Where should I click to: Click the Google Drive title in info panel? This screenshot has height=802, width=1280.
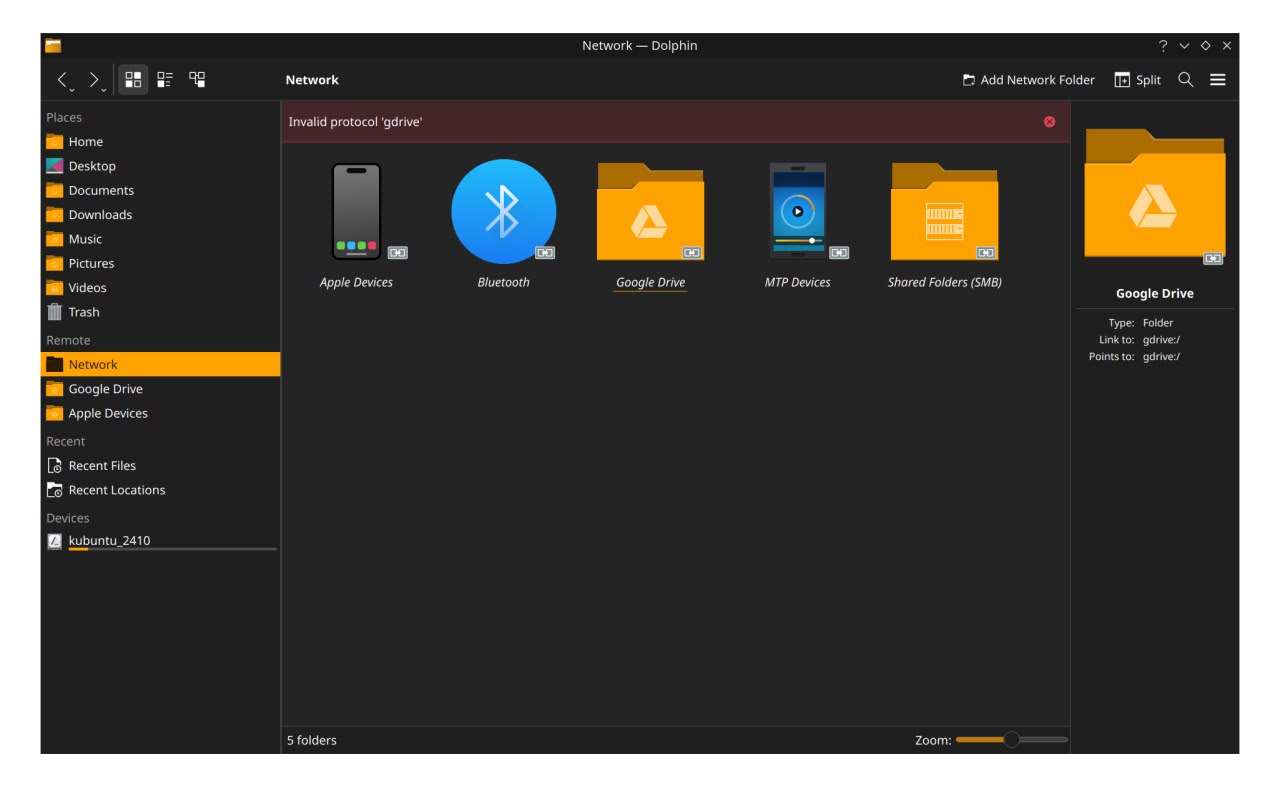click(1154, 294)
